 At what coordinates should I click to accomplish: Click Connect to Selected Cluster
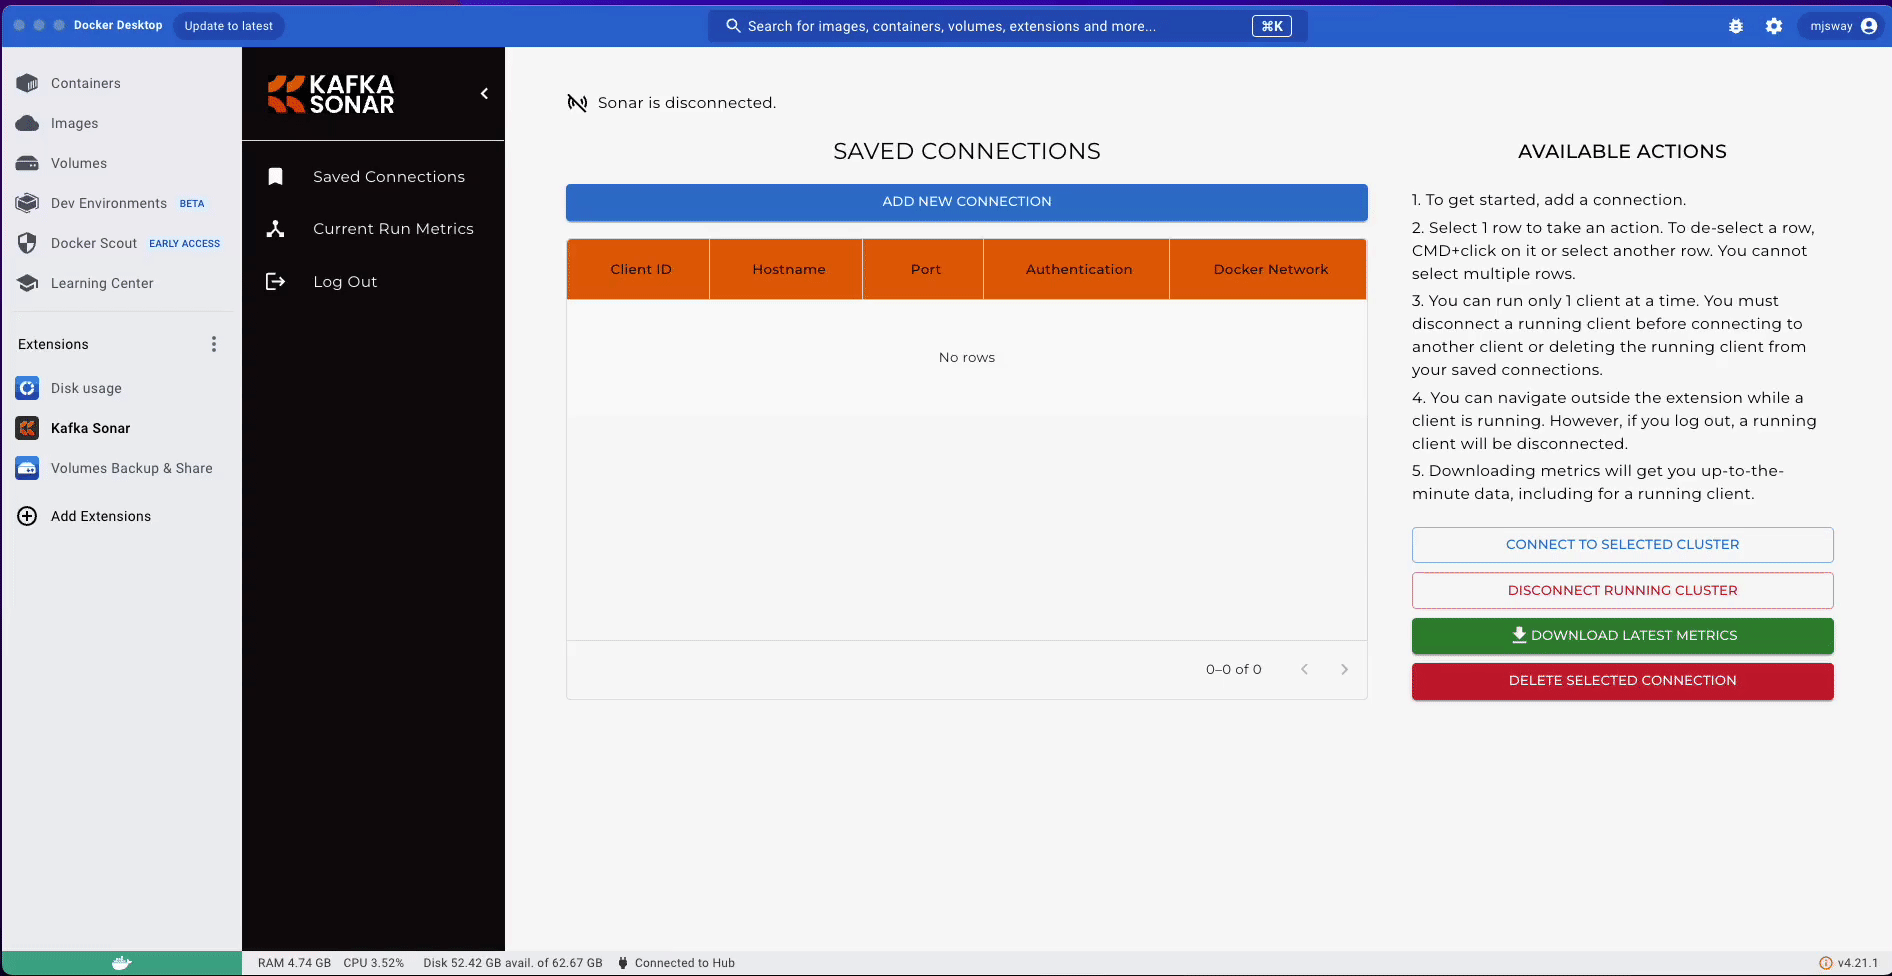pos(1622,545)
